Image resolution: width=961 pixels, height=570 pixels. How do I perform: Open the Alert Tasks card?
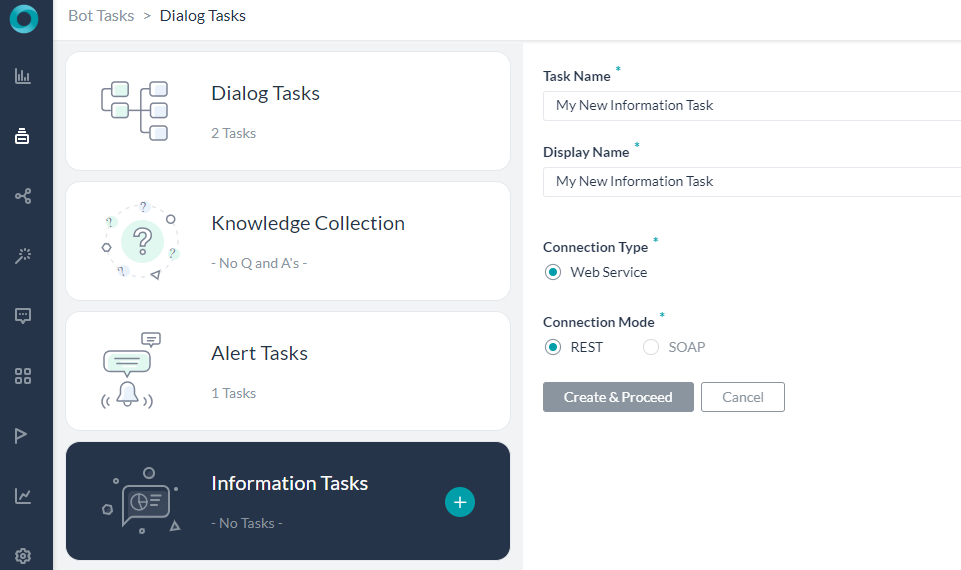288,371
